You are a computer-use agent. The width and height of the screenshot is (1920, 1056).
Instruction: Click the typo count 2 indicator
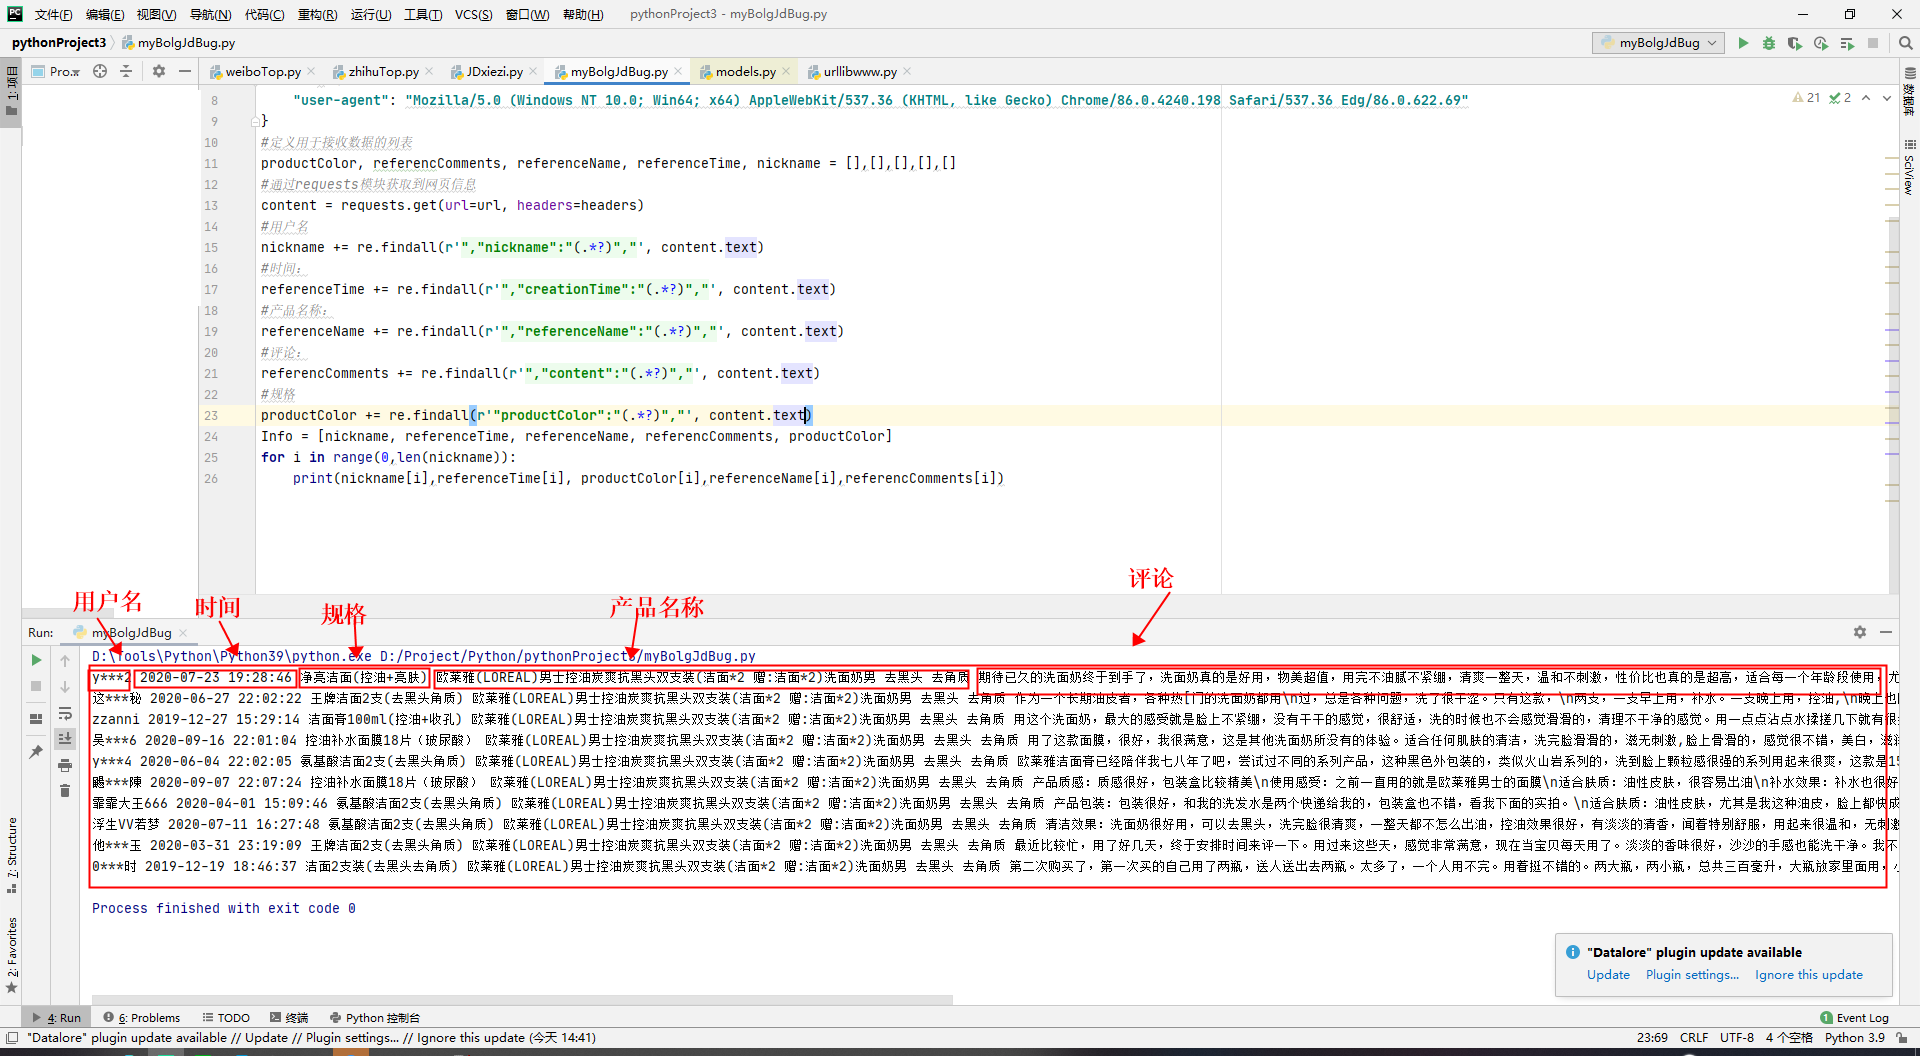tap(1840, 98)
